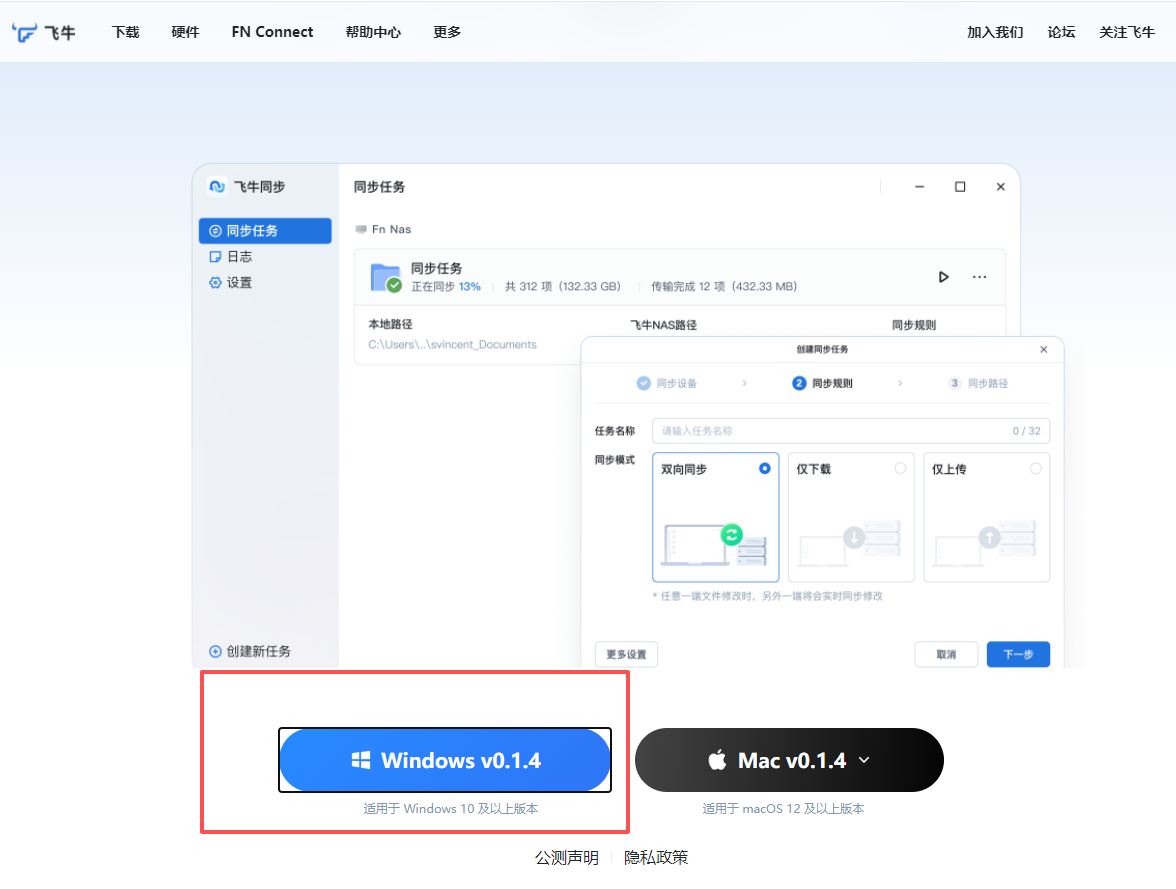Go to FN Connect page
The image size is (1176, 889).
pyautogui.click(x=272, y=32)
